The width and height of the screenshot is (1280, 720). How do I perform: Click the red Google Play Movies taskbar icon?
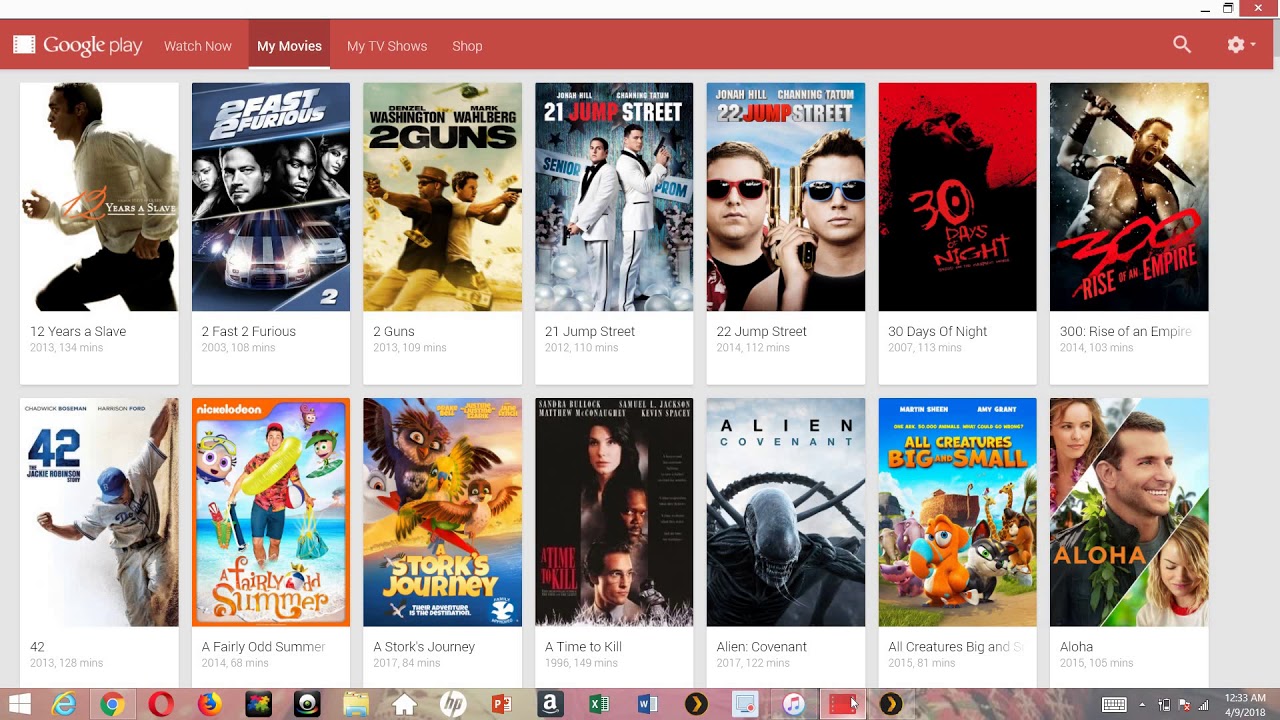pyautogui.click(x=842, y=705)
